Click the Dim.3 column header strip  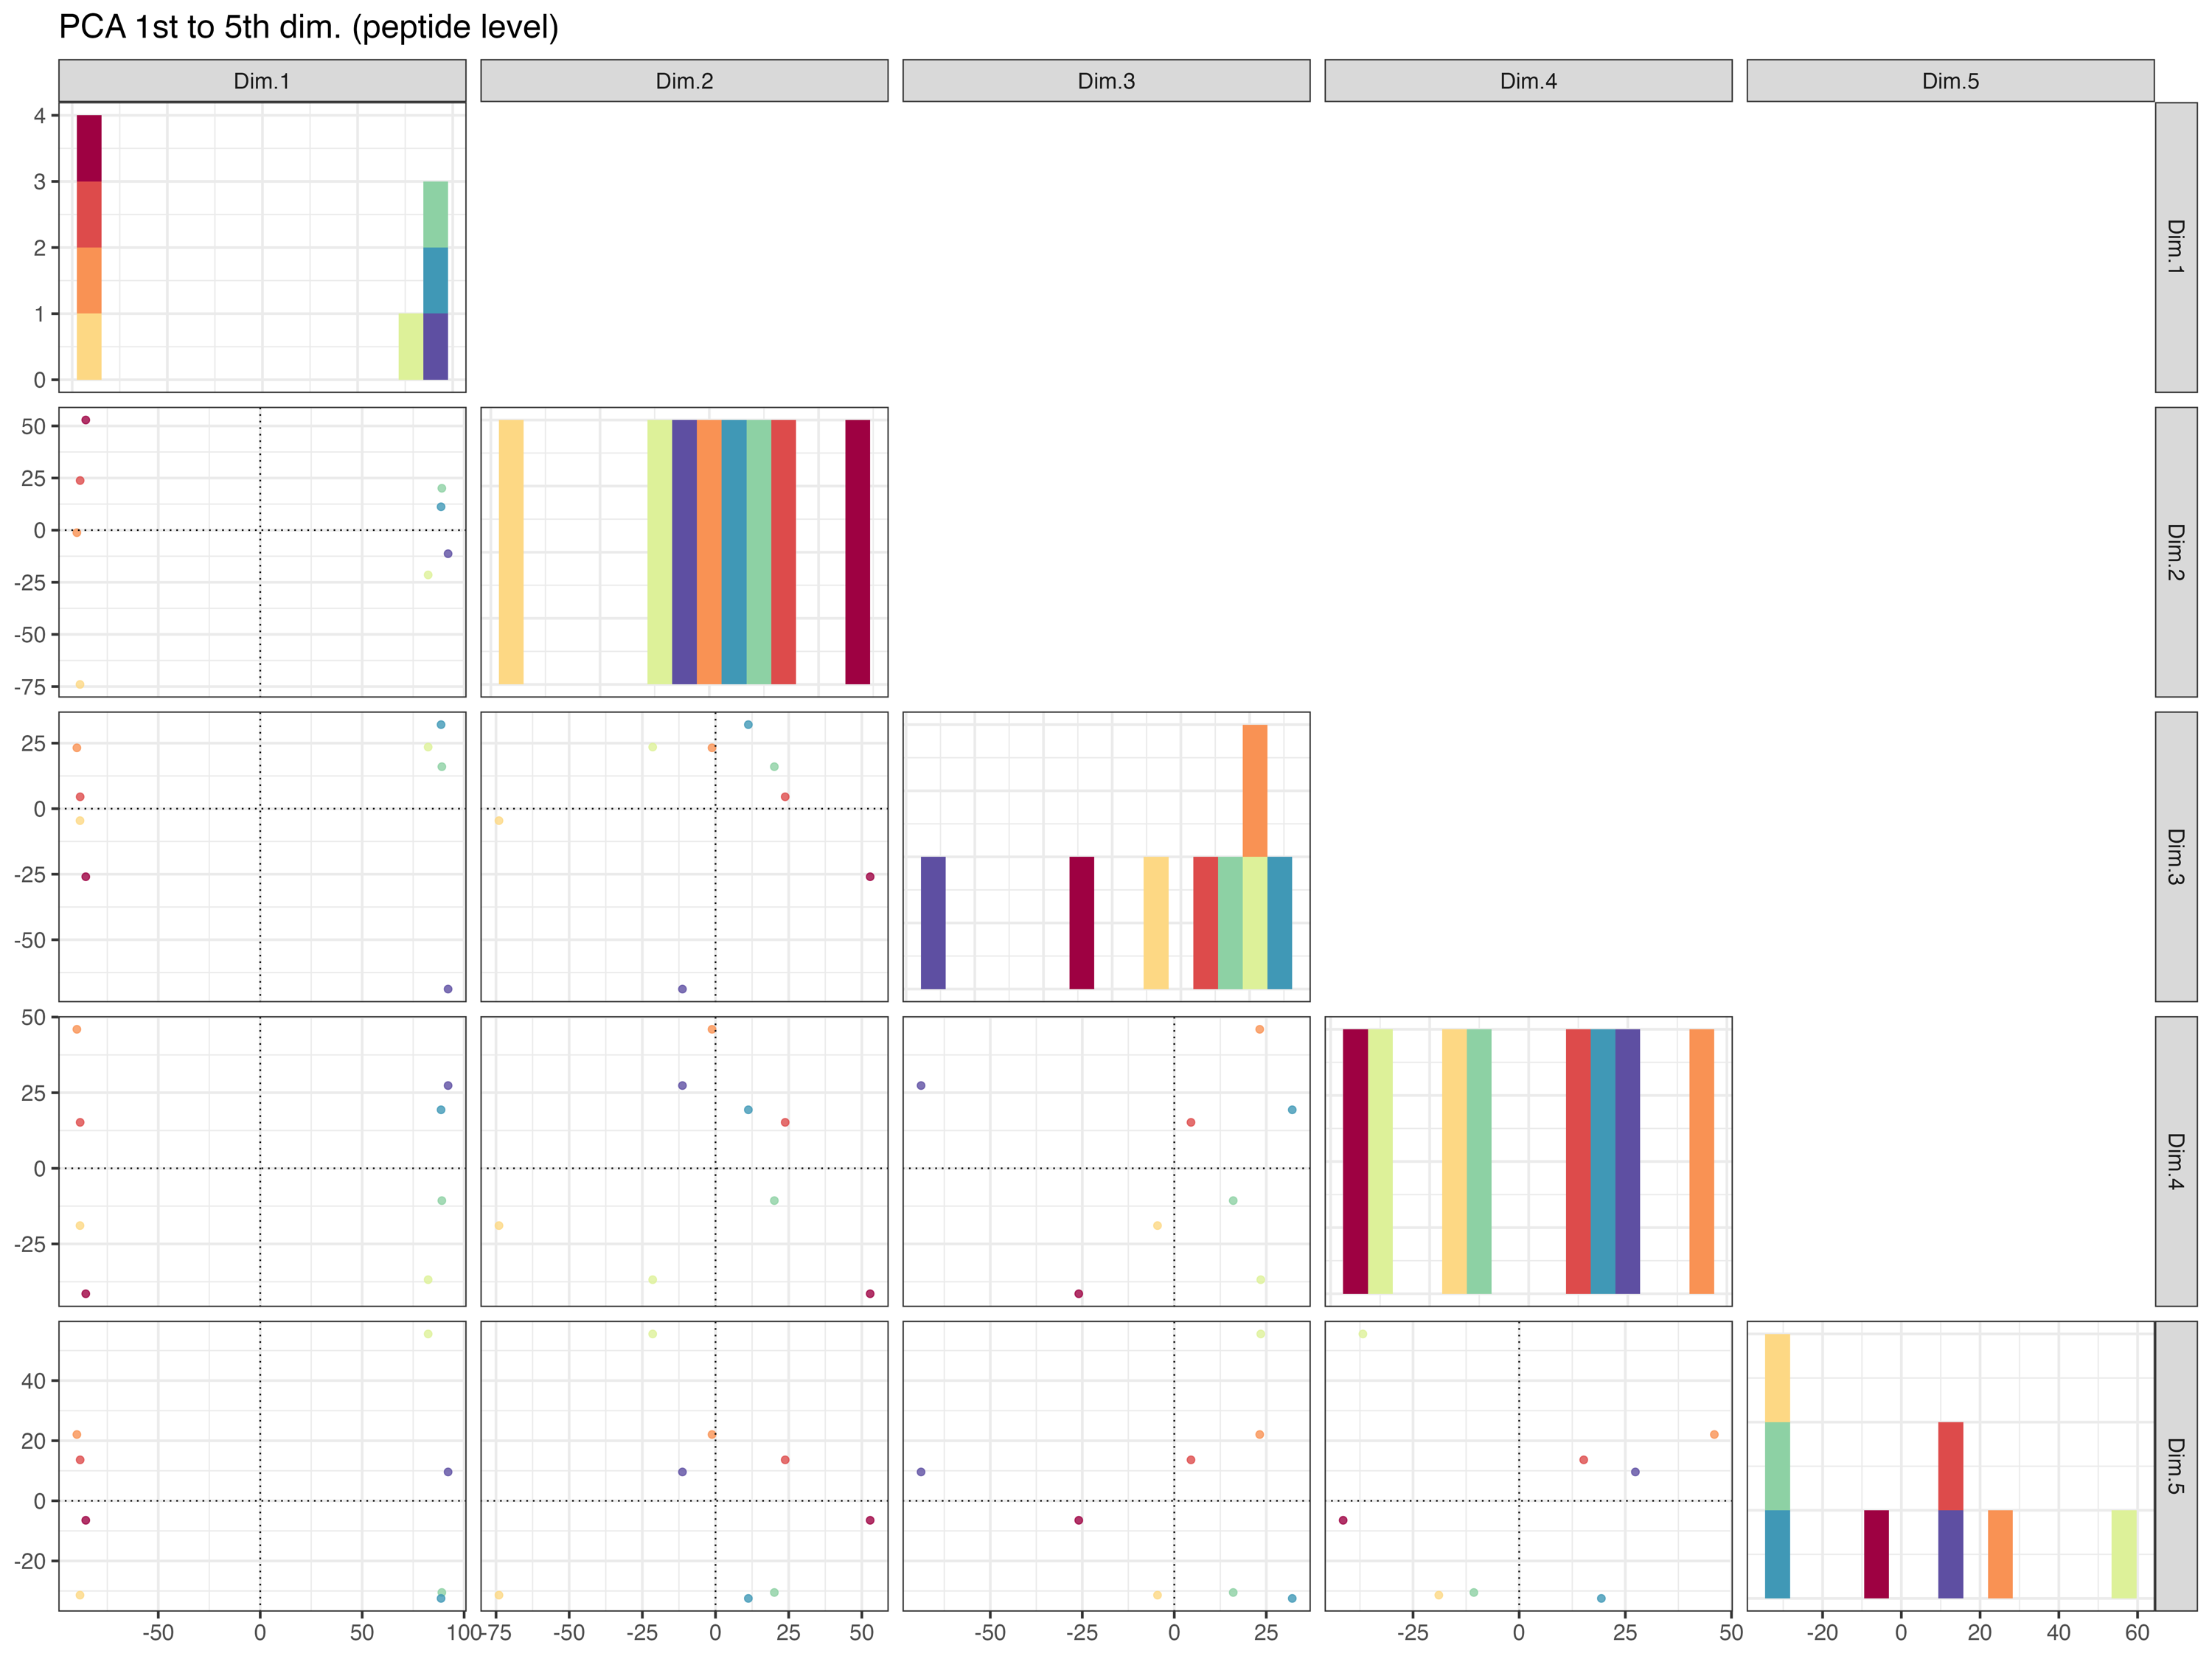1106,81
